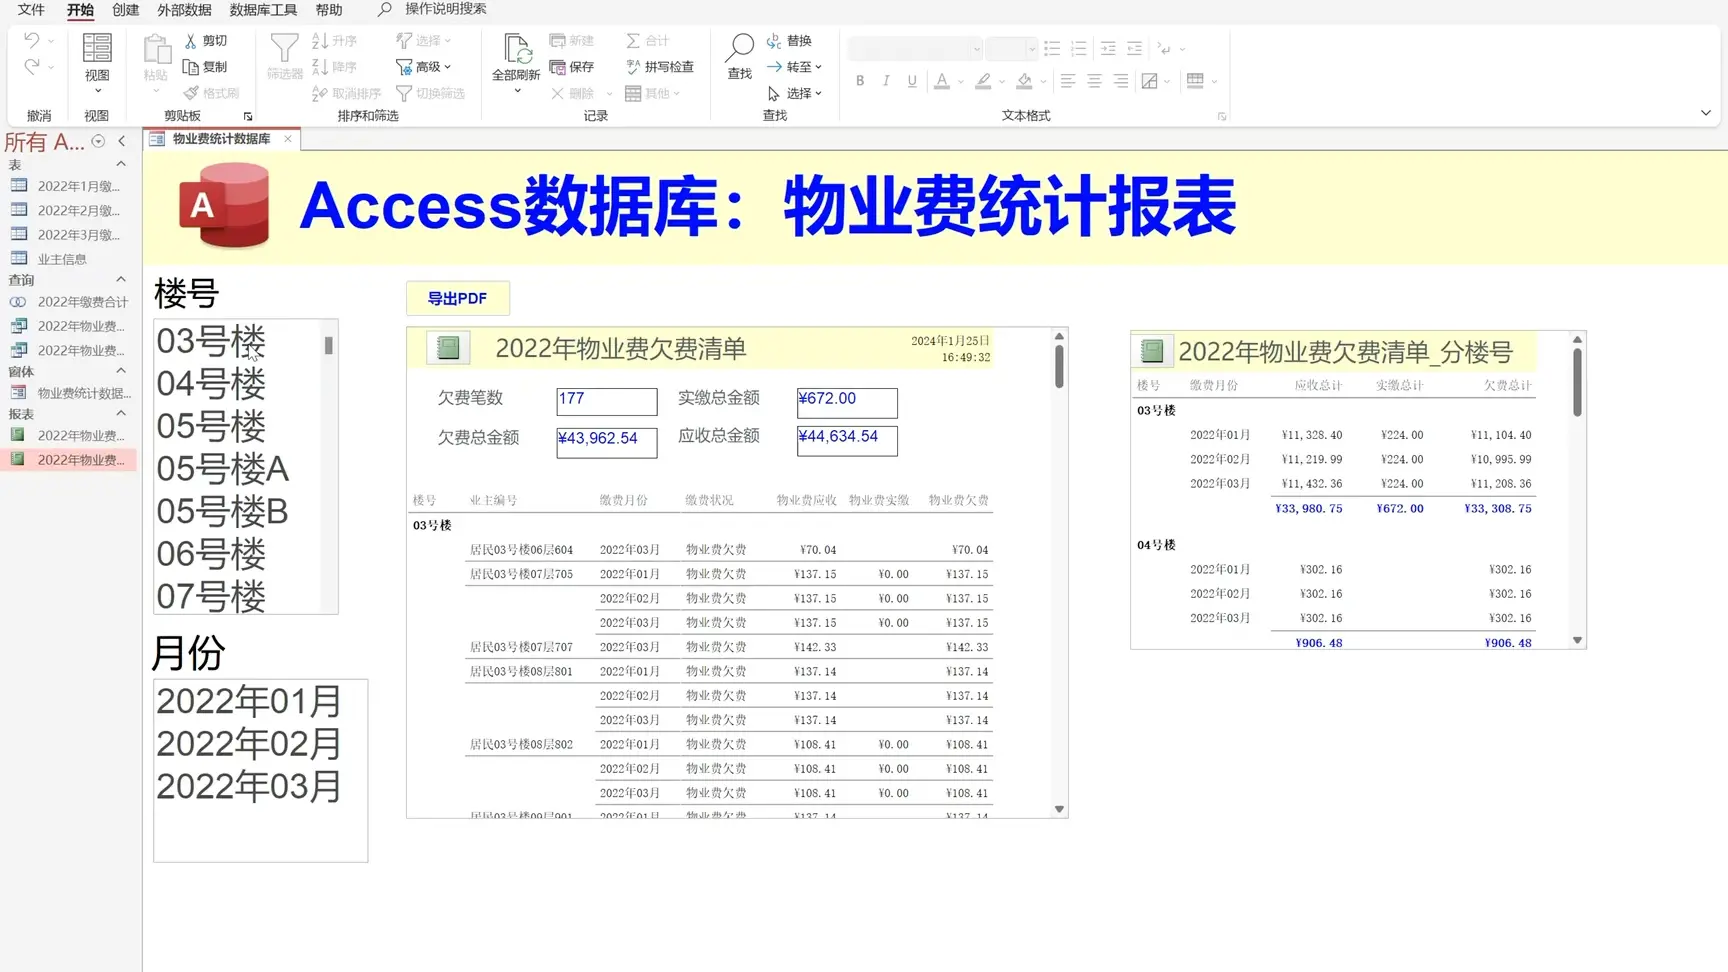Toggle underline formatting
This screenshot has height=972, width=1728.
pos(912,81)
